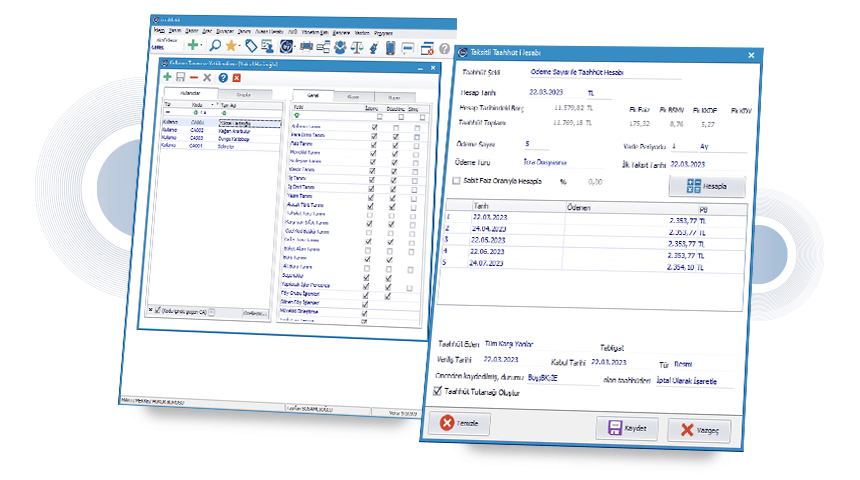The width and height of the screenshot is (860, 480).
Task: Click the Kaydet button
Action: (627, 428)
